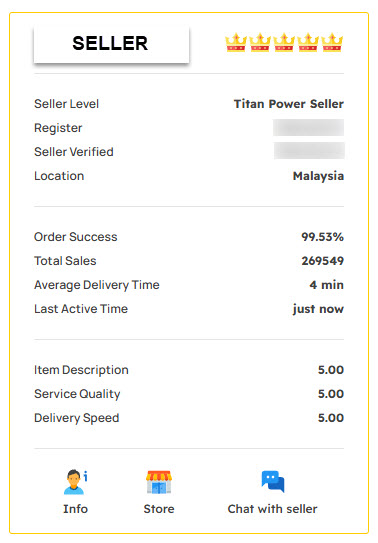Click the middle crown rating icon
The image size is (378, 543).
[284, 42]
